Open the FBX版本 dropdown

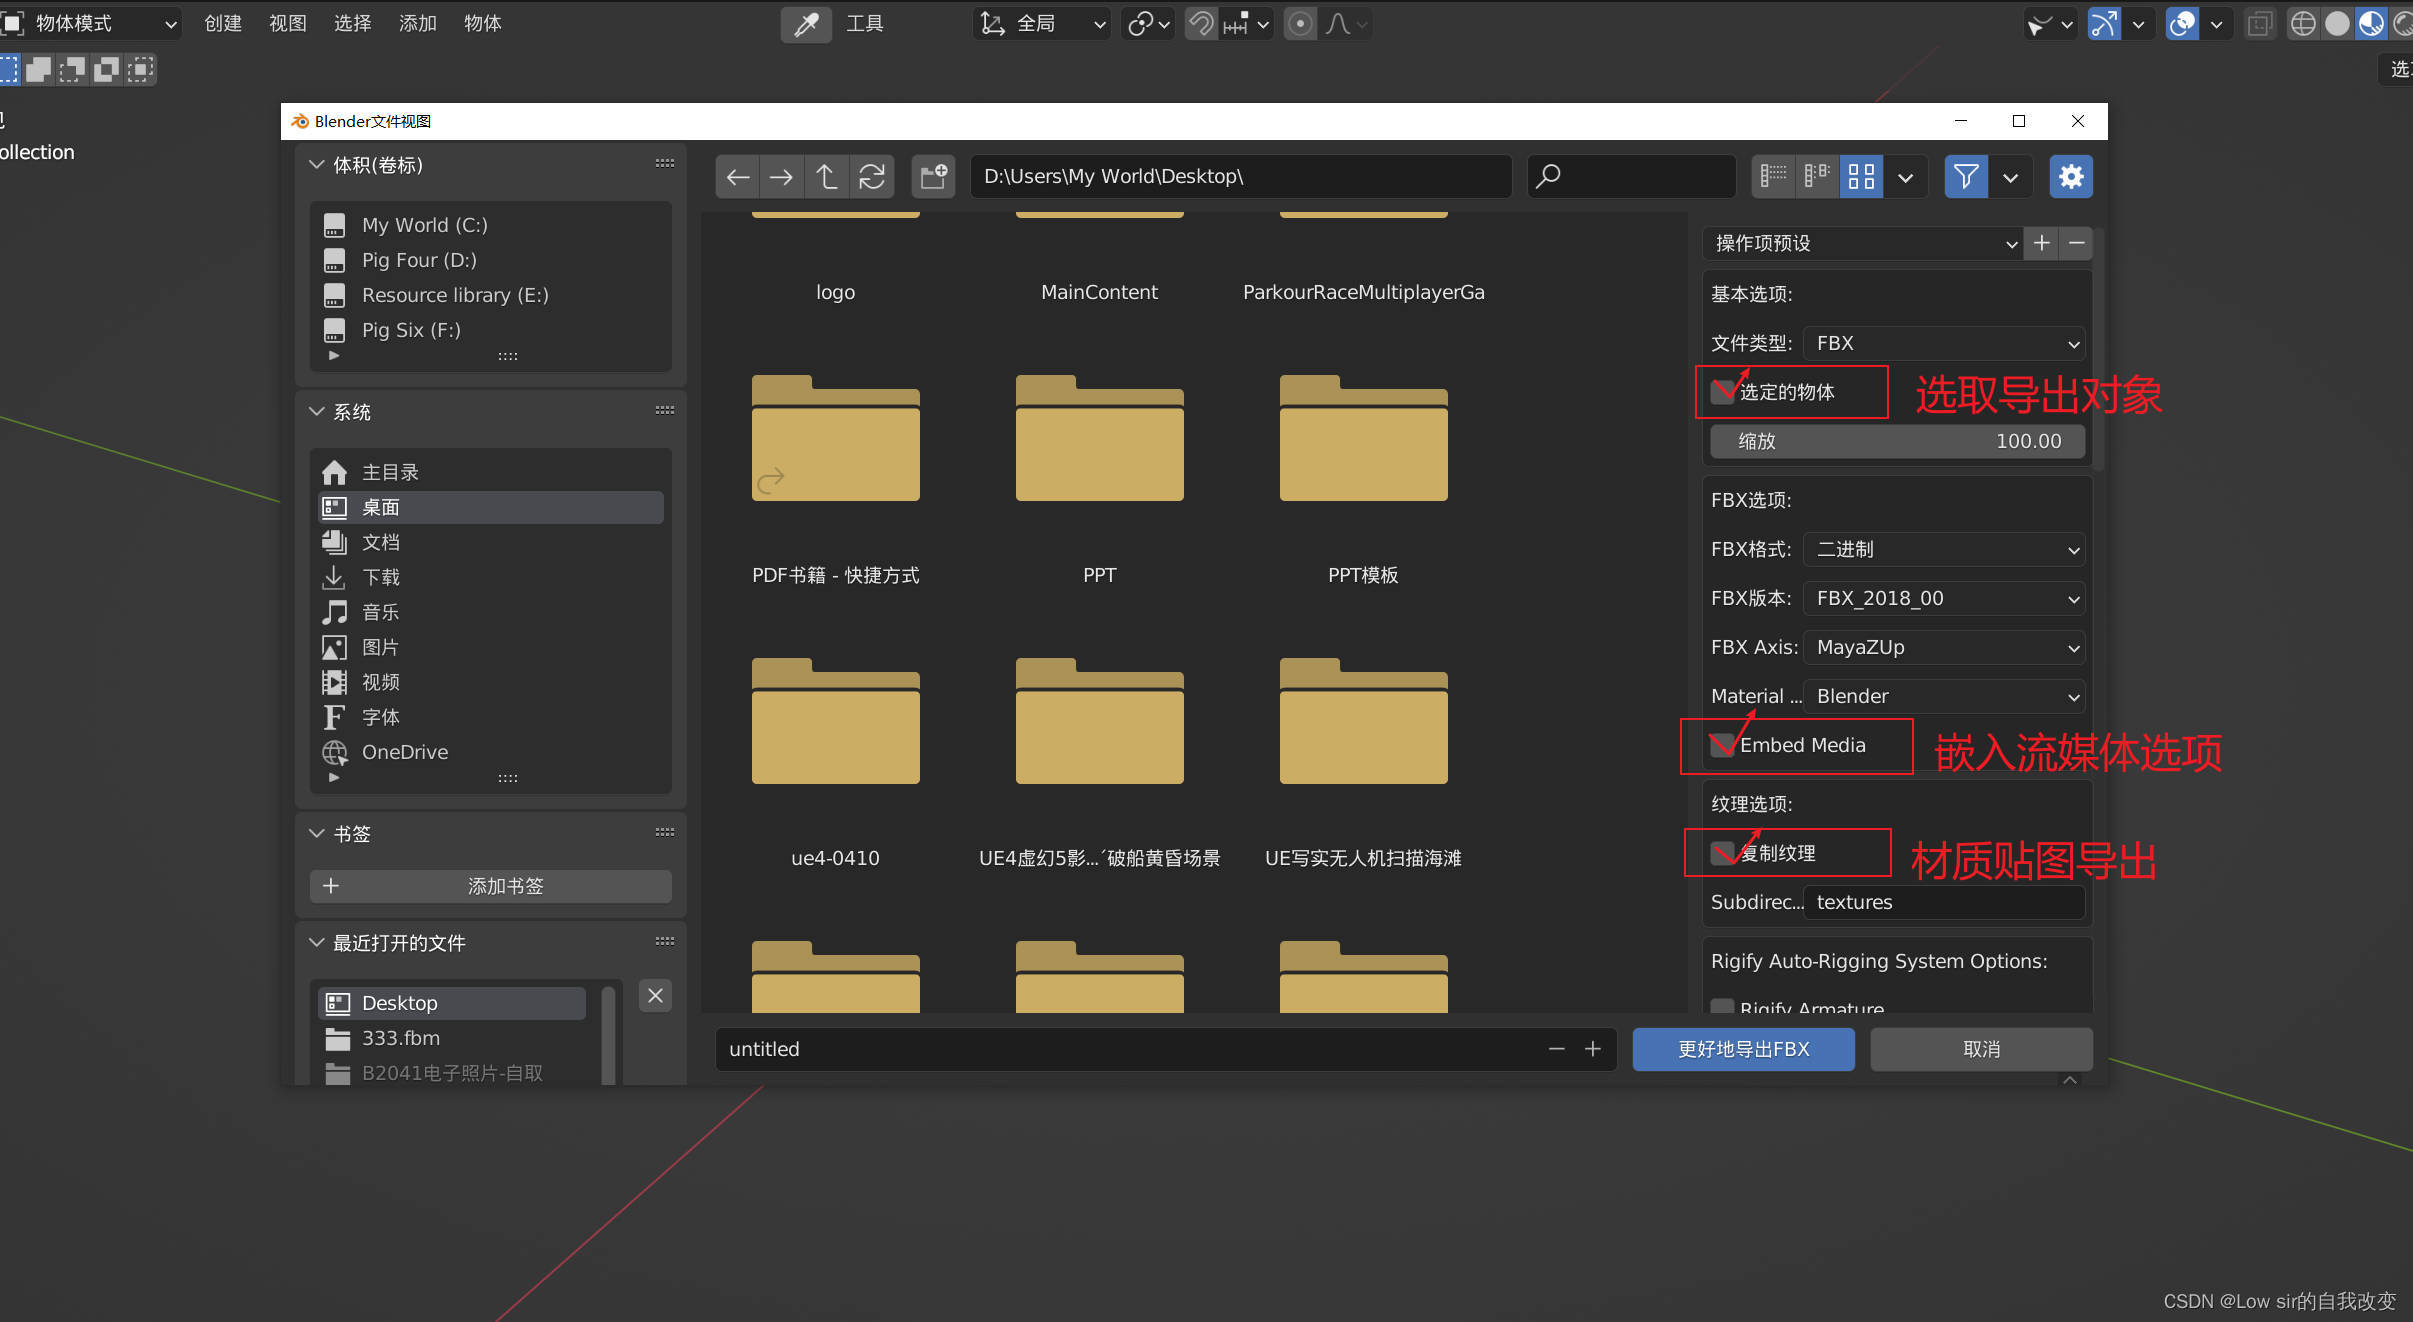click(x=1944, y=598)
